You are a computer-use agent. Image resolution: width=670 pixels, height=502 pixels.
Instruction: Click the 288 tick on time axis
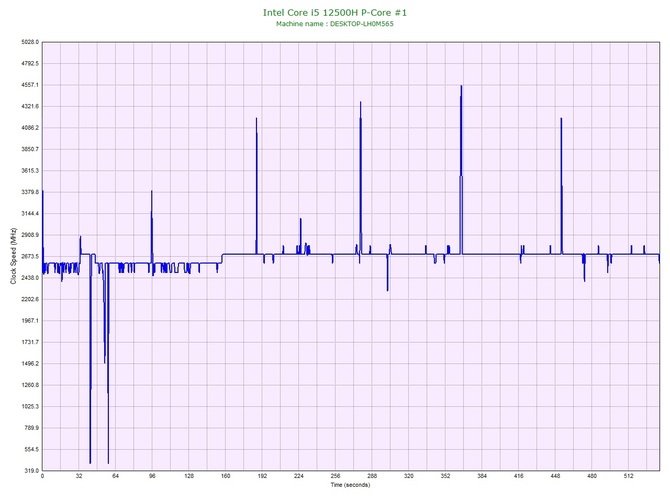click(372, 476)
